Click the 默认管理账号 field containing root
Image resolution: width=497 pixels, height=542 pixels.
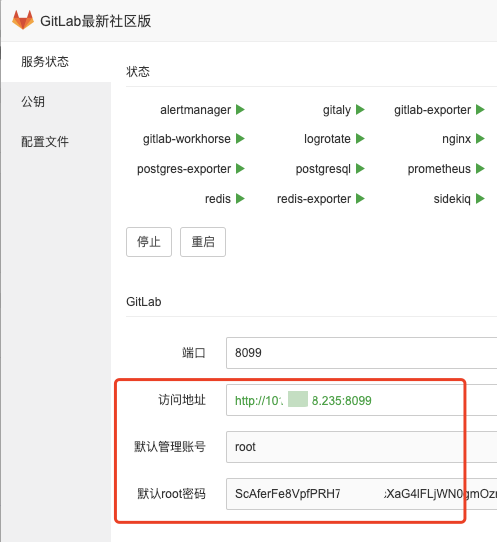[x=362, y=447]
